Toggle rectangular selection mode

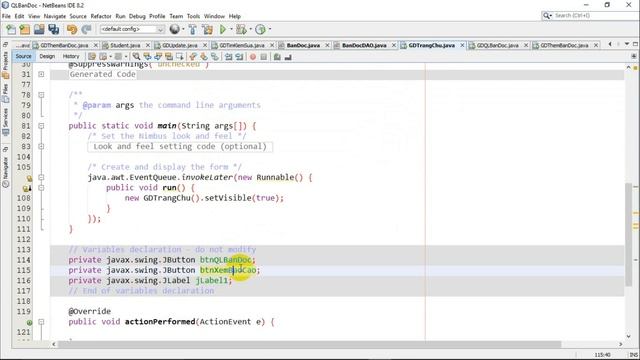(179, 57)
